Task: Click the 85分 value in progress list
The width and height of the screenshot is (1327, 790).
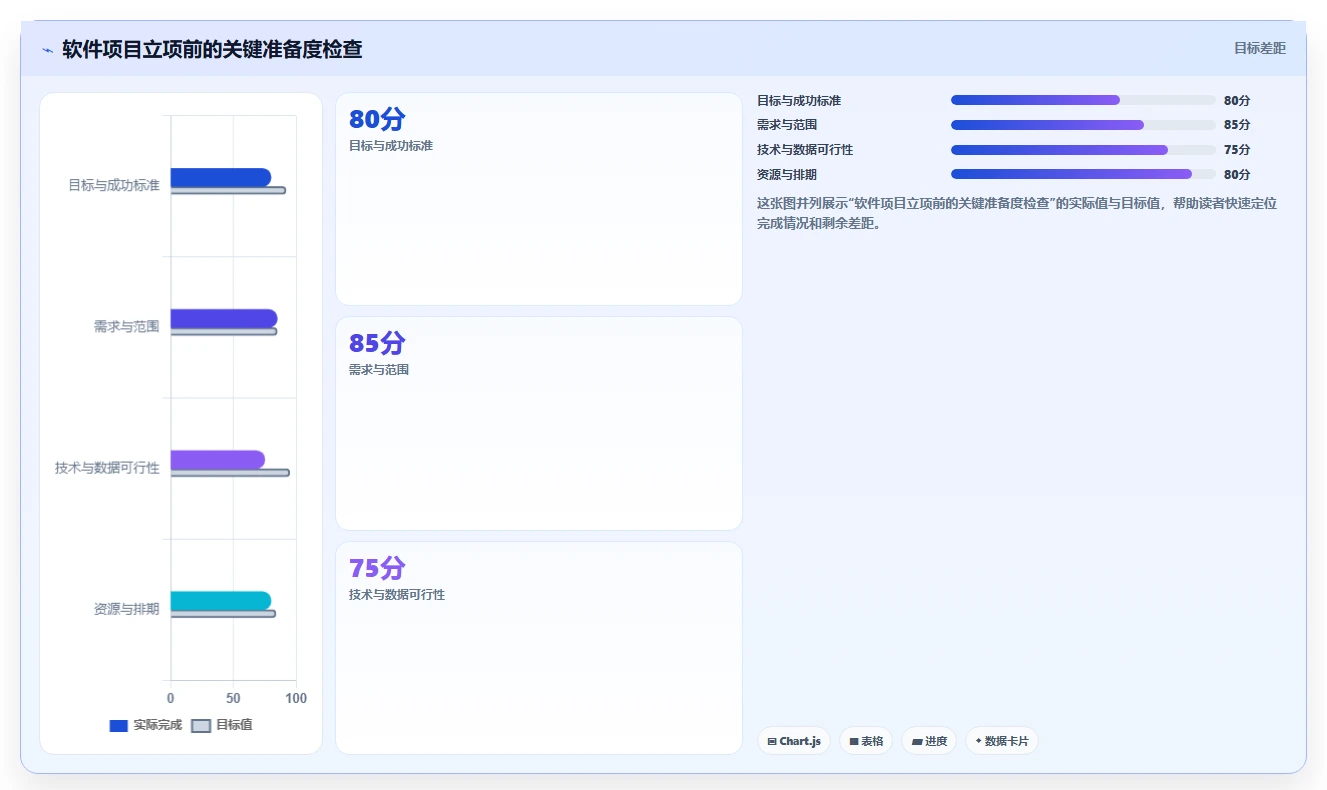Action: click(1237, 125)
